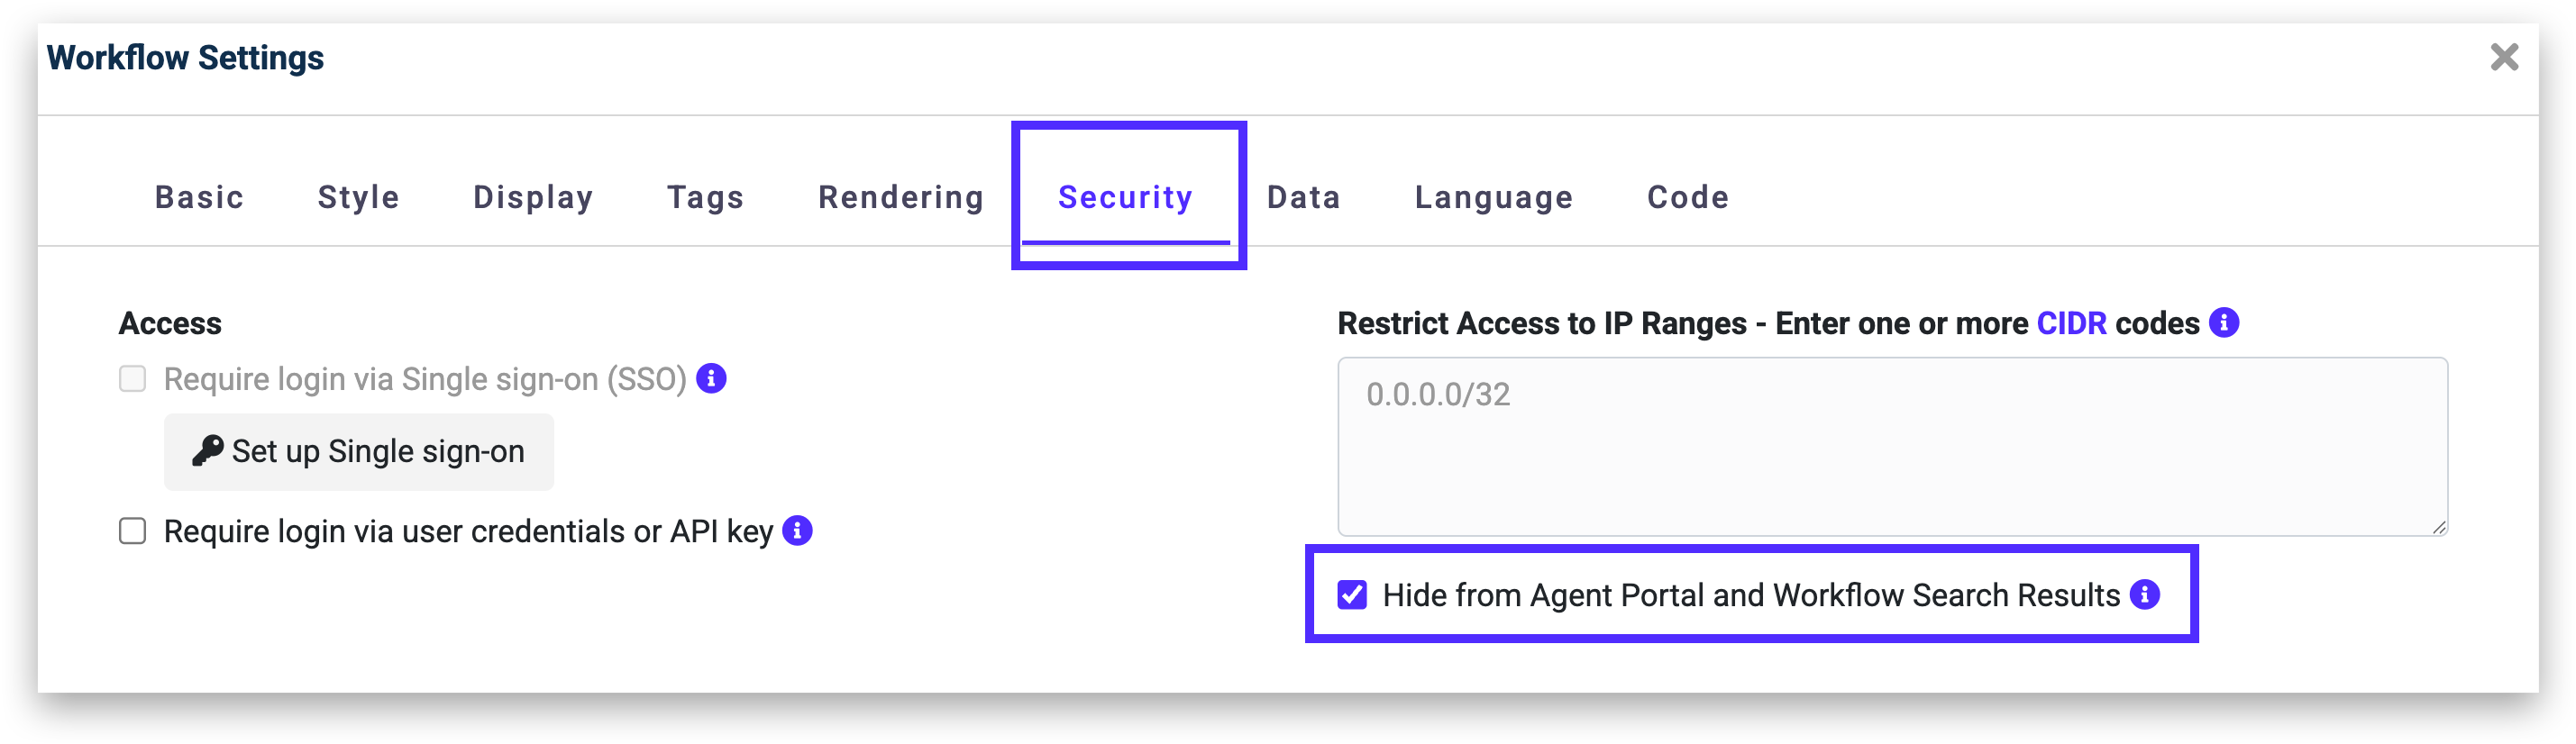Image resolution: width=2576 pixels, height=744 pixels.
Task: Go to the Code tab
Action: pos(1687,197)
